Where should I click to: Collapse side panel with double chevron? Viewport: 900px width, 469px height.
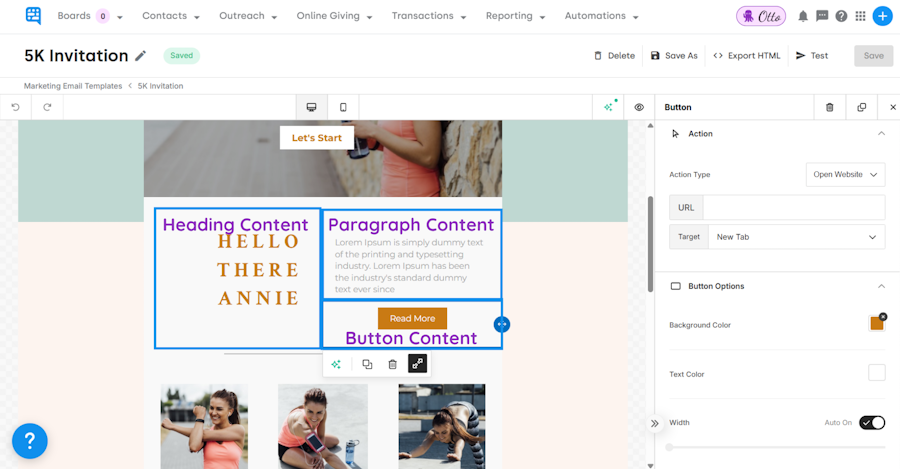point(654,424)
